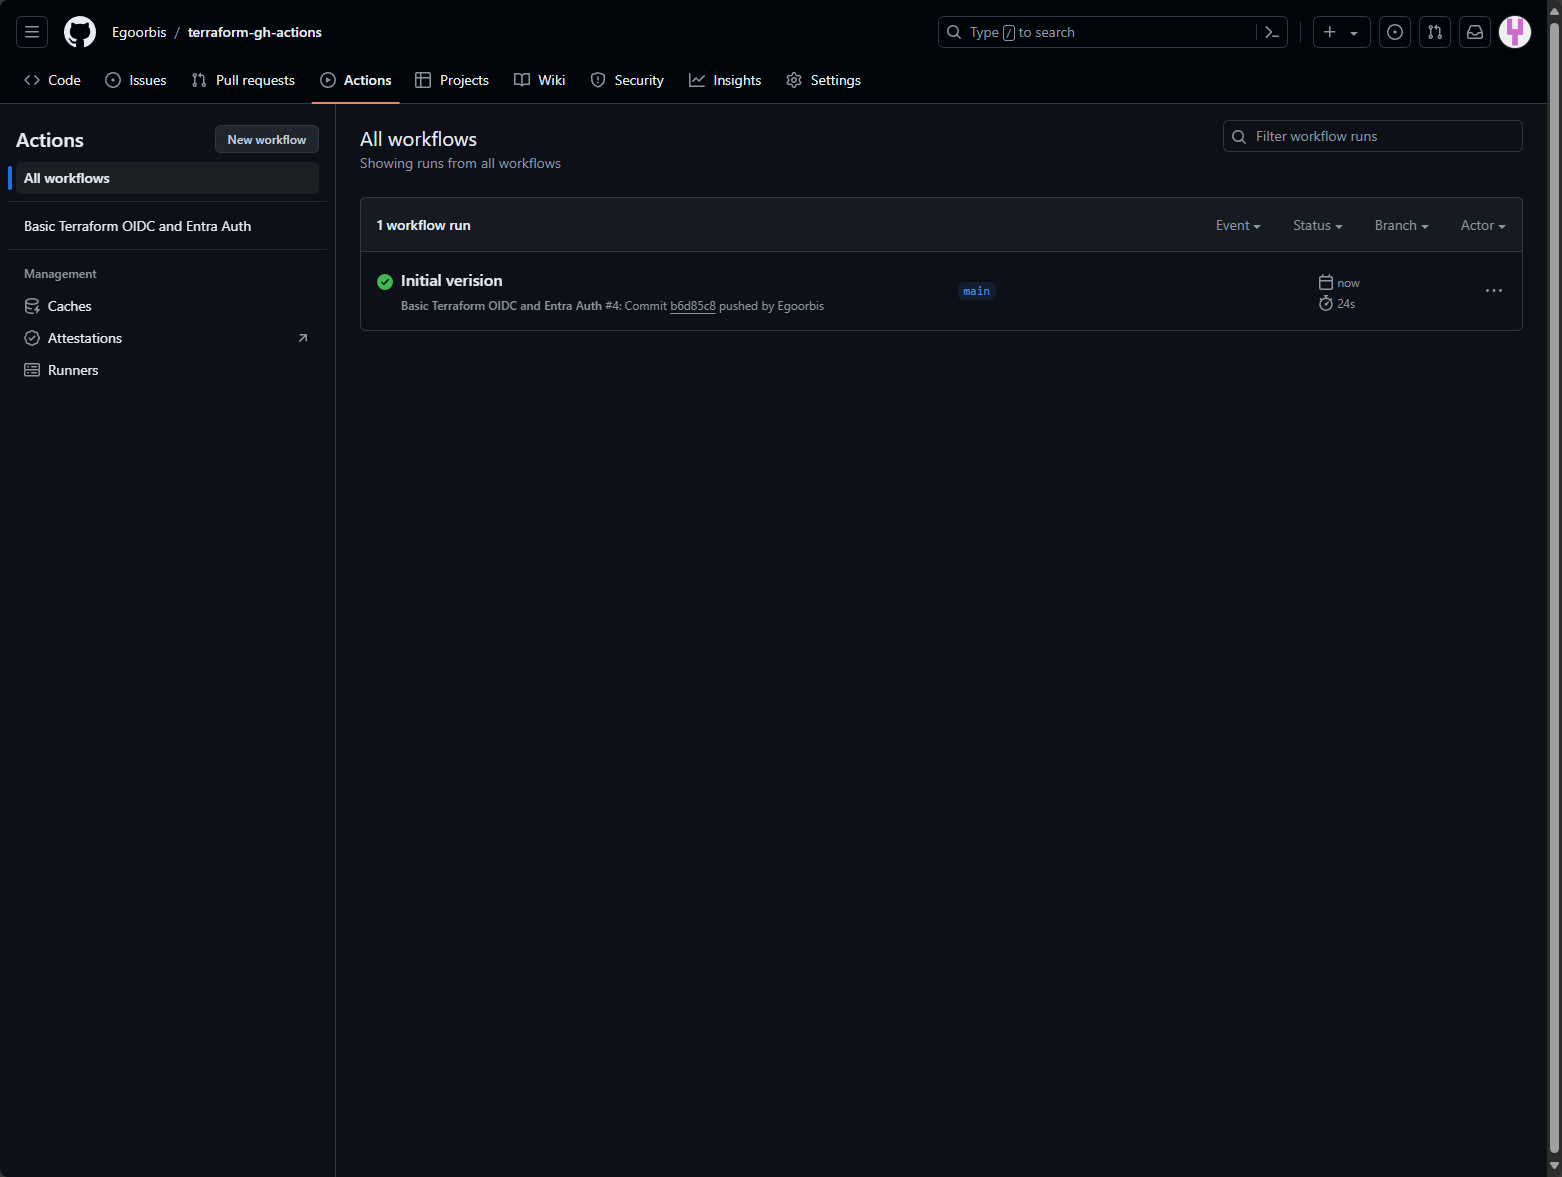The height and width of the screenshot is (1177, 1562).
Task: Switch to the Security tab
Action: point(627,80)
